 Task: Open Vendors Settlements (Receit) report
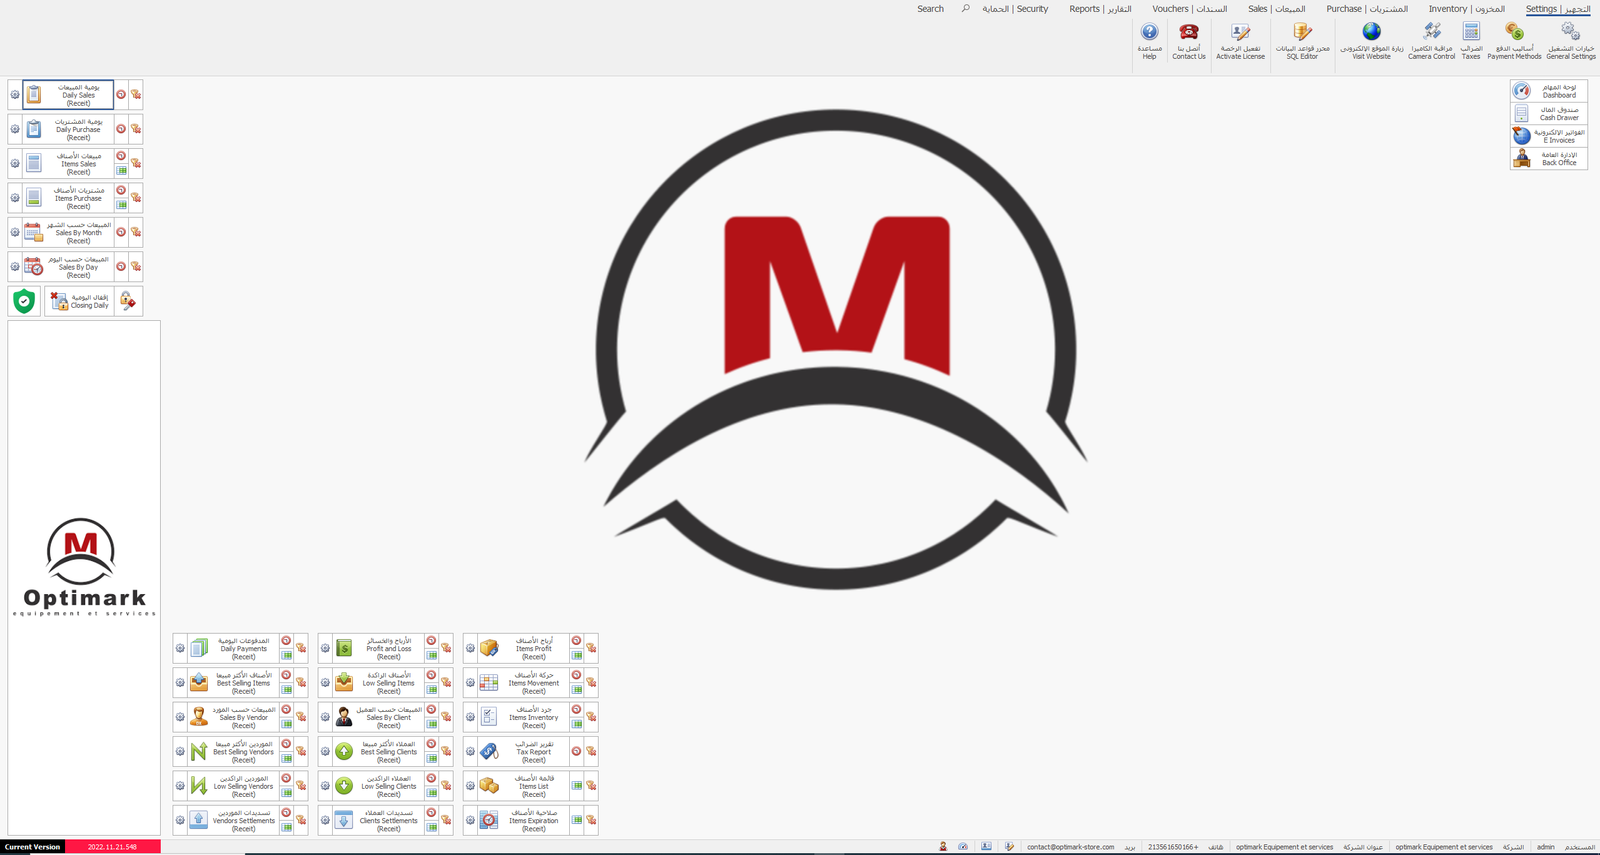(233, 820)
